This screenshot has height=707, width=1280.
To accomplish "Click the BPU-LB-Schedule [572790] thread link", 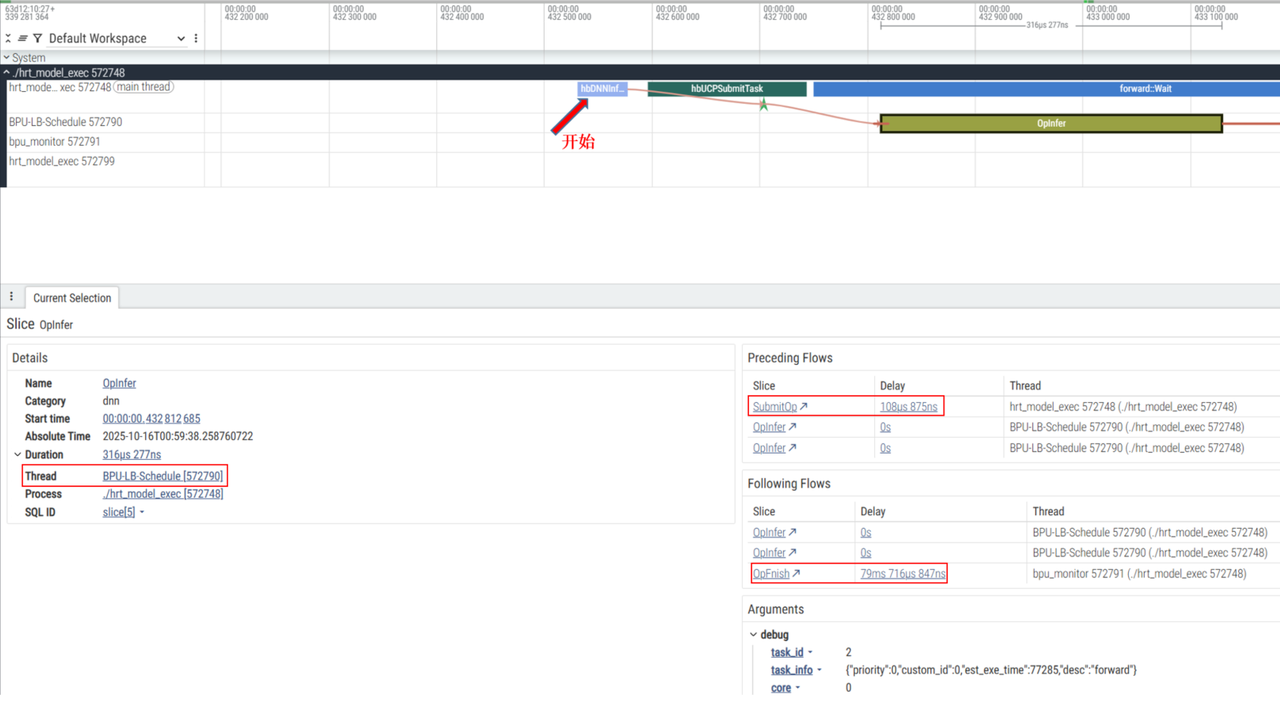I will pyautogui.click(x=163, y=476).
